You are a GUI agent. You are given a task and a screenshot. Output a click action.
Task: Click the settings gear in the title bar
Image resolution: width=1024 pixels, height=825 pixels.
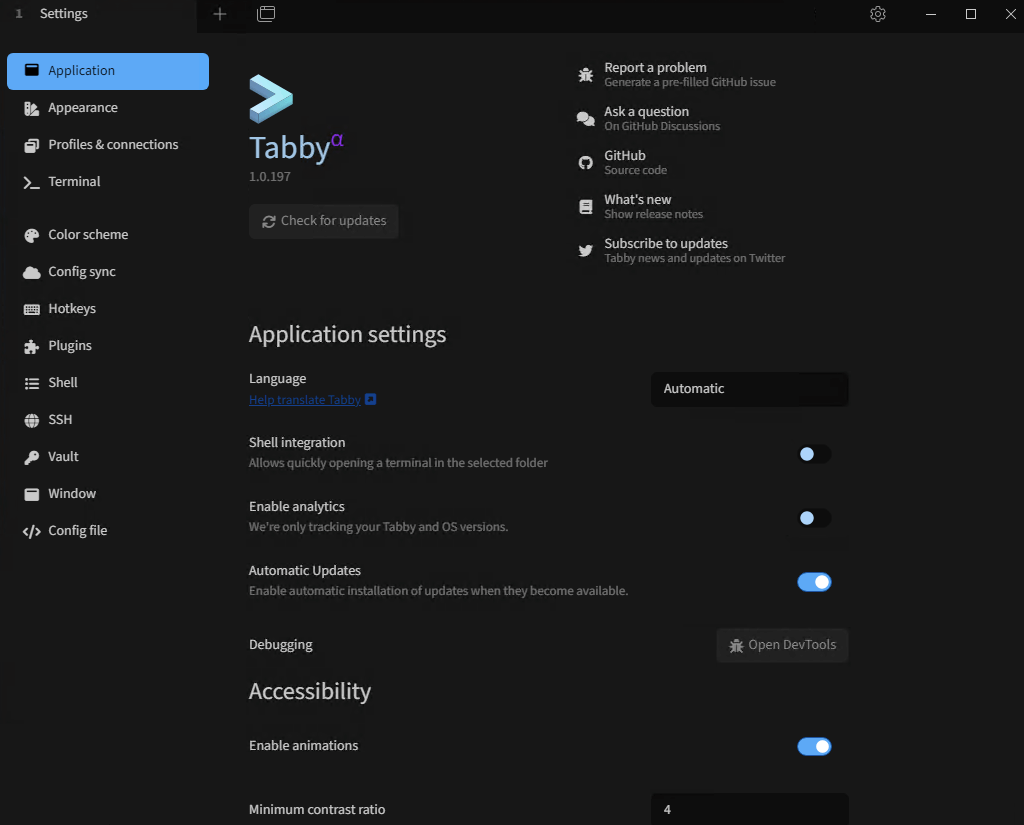point(878,14)
